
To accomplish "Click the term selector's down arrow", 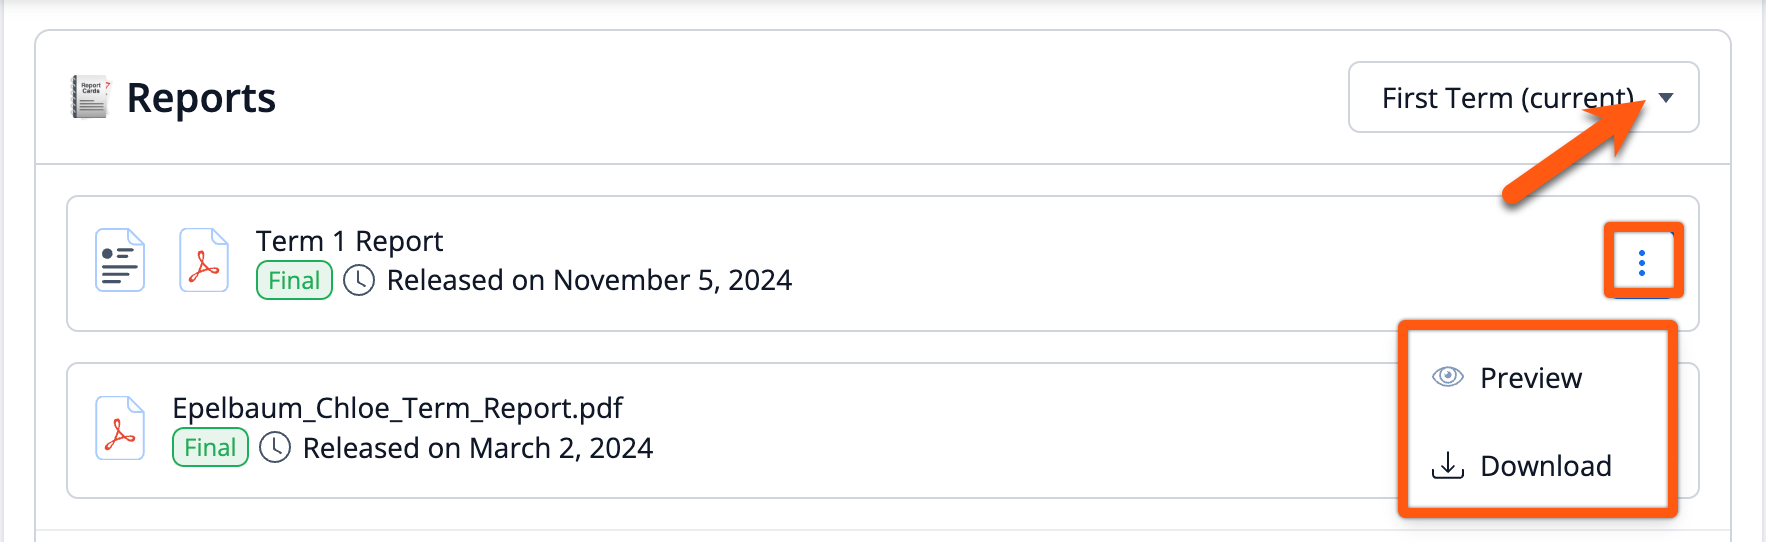I will click(x=1666, y=98).
